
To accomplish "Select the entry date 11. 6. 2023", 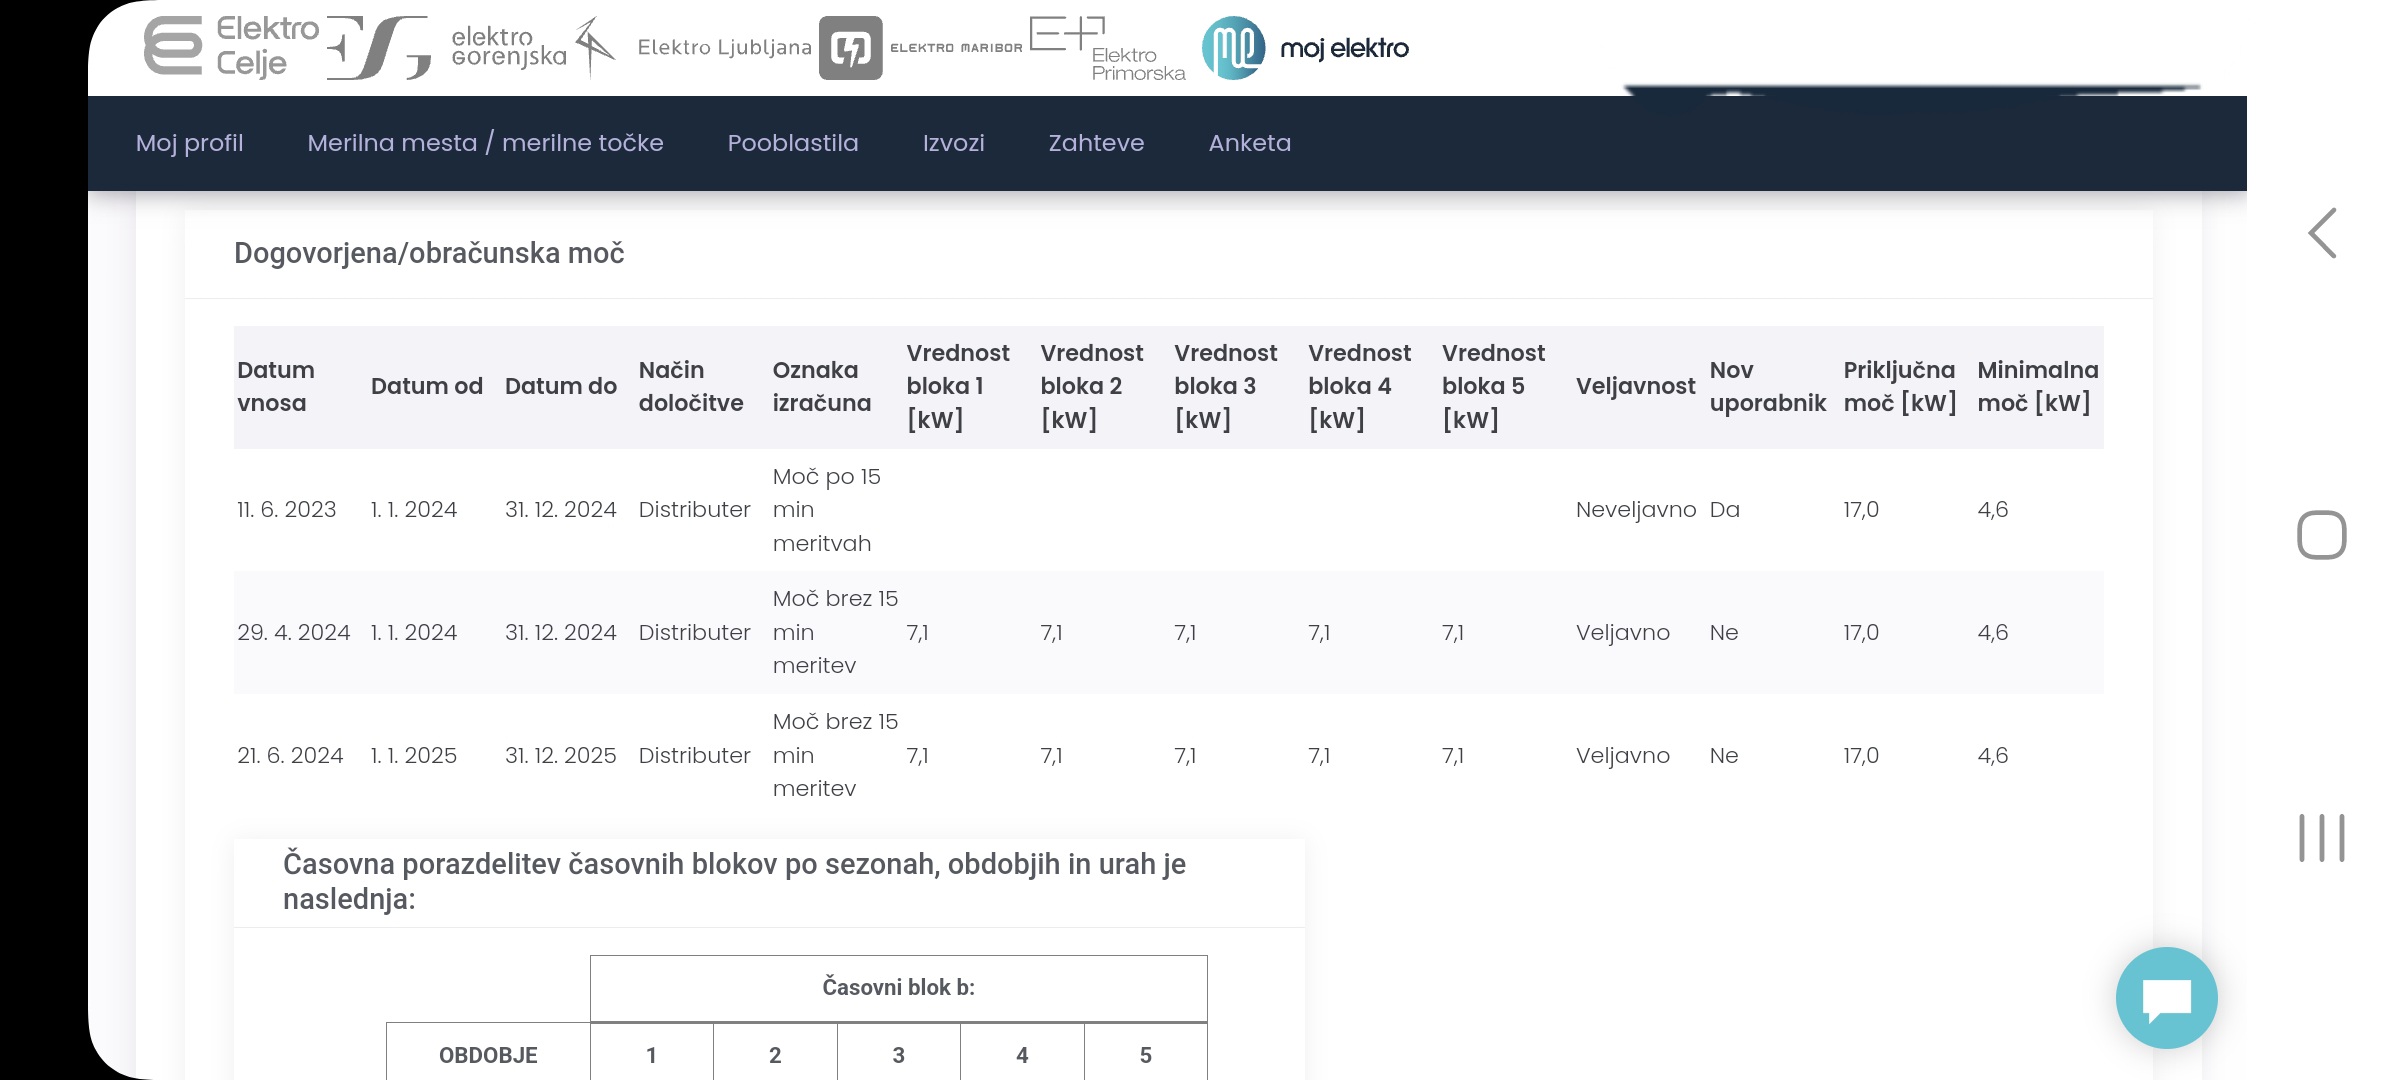I will [x=287, y=510].
